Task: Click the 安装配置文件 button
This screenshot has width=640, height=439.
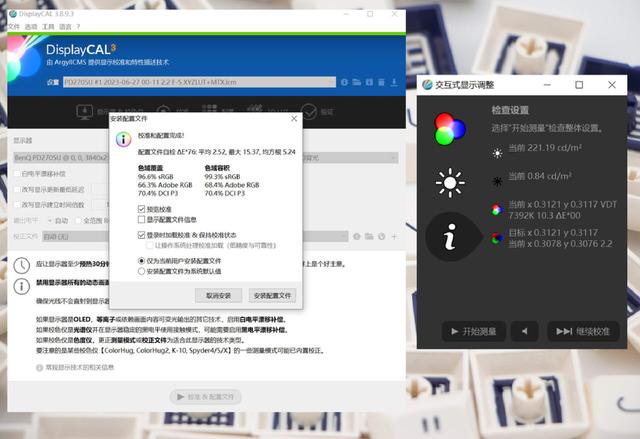Action: [272, 295]
